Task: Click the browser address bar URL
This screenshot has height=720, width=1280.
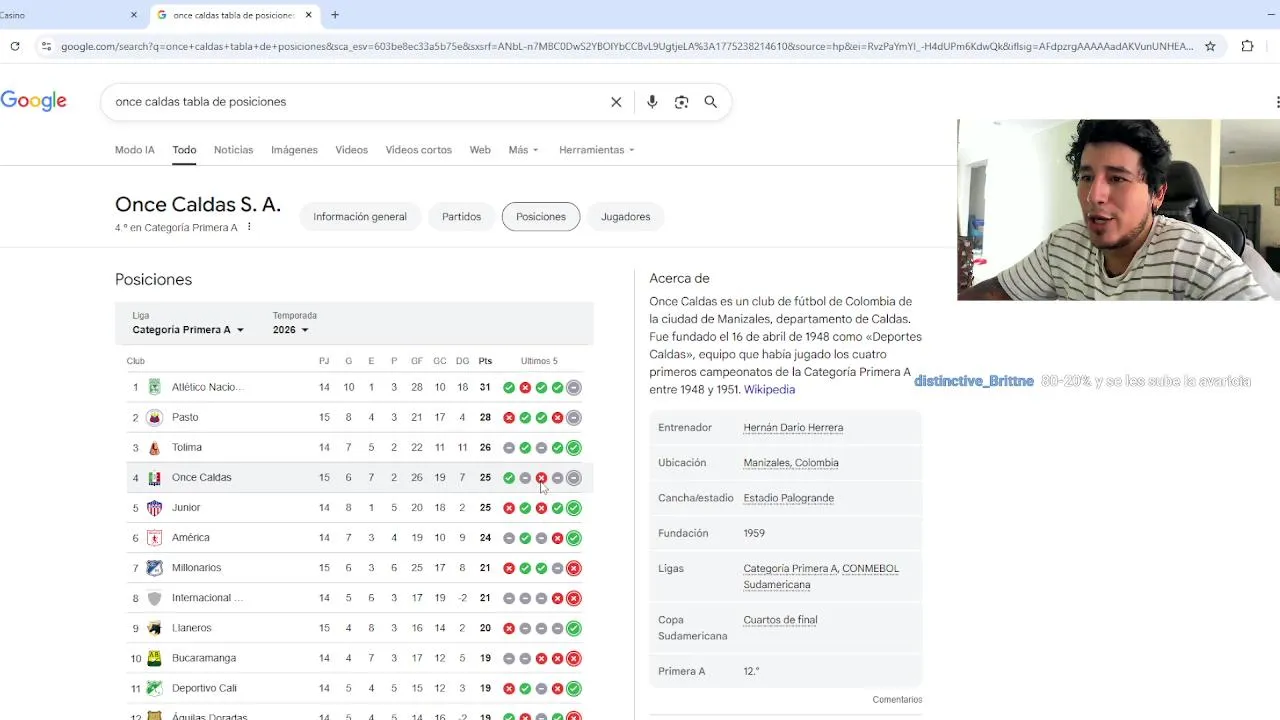Action: click(627, 46)
